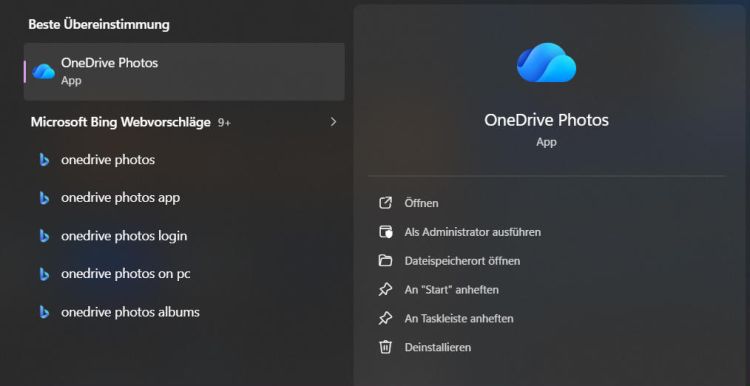Click the Bing icon beside 'onedrive photos login'
Viewport: 750px width, 386px height.
[x=44, y=236]
